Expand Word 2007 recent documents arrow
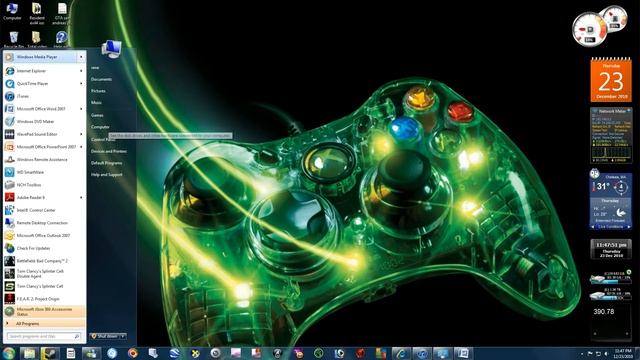The height and width of the screenshot is (360, 640). (x=81, y=109)
